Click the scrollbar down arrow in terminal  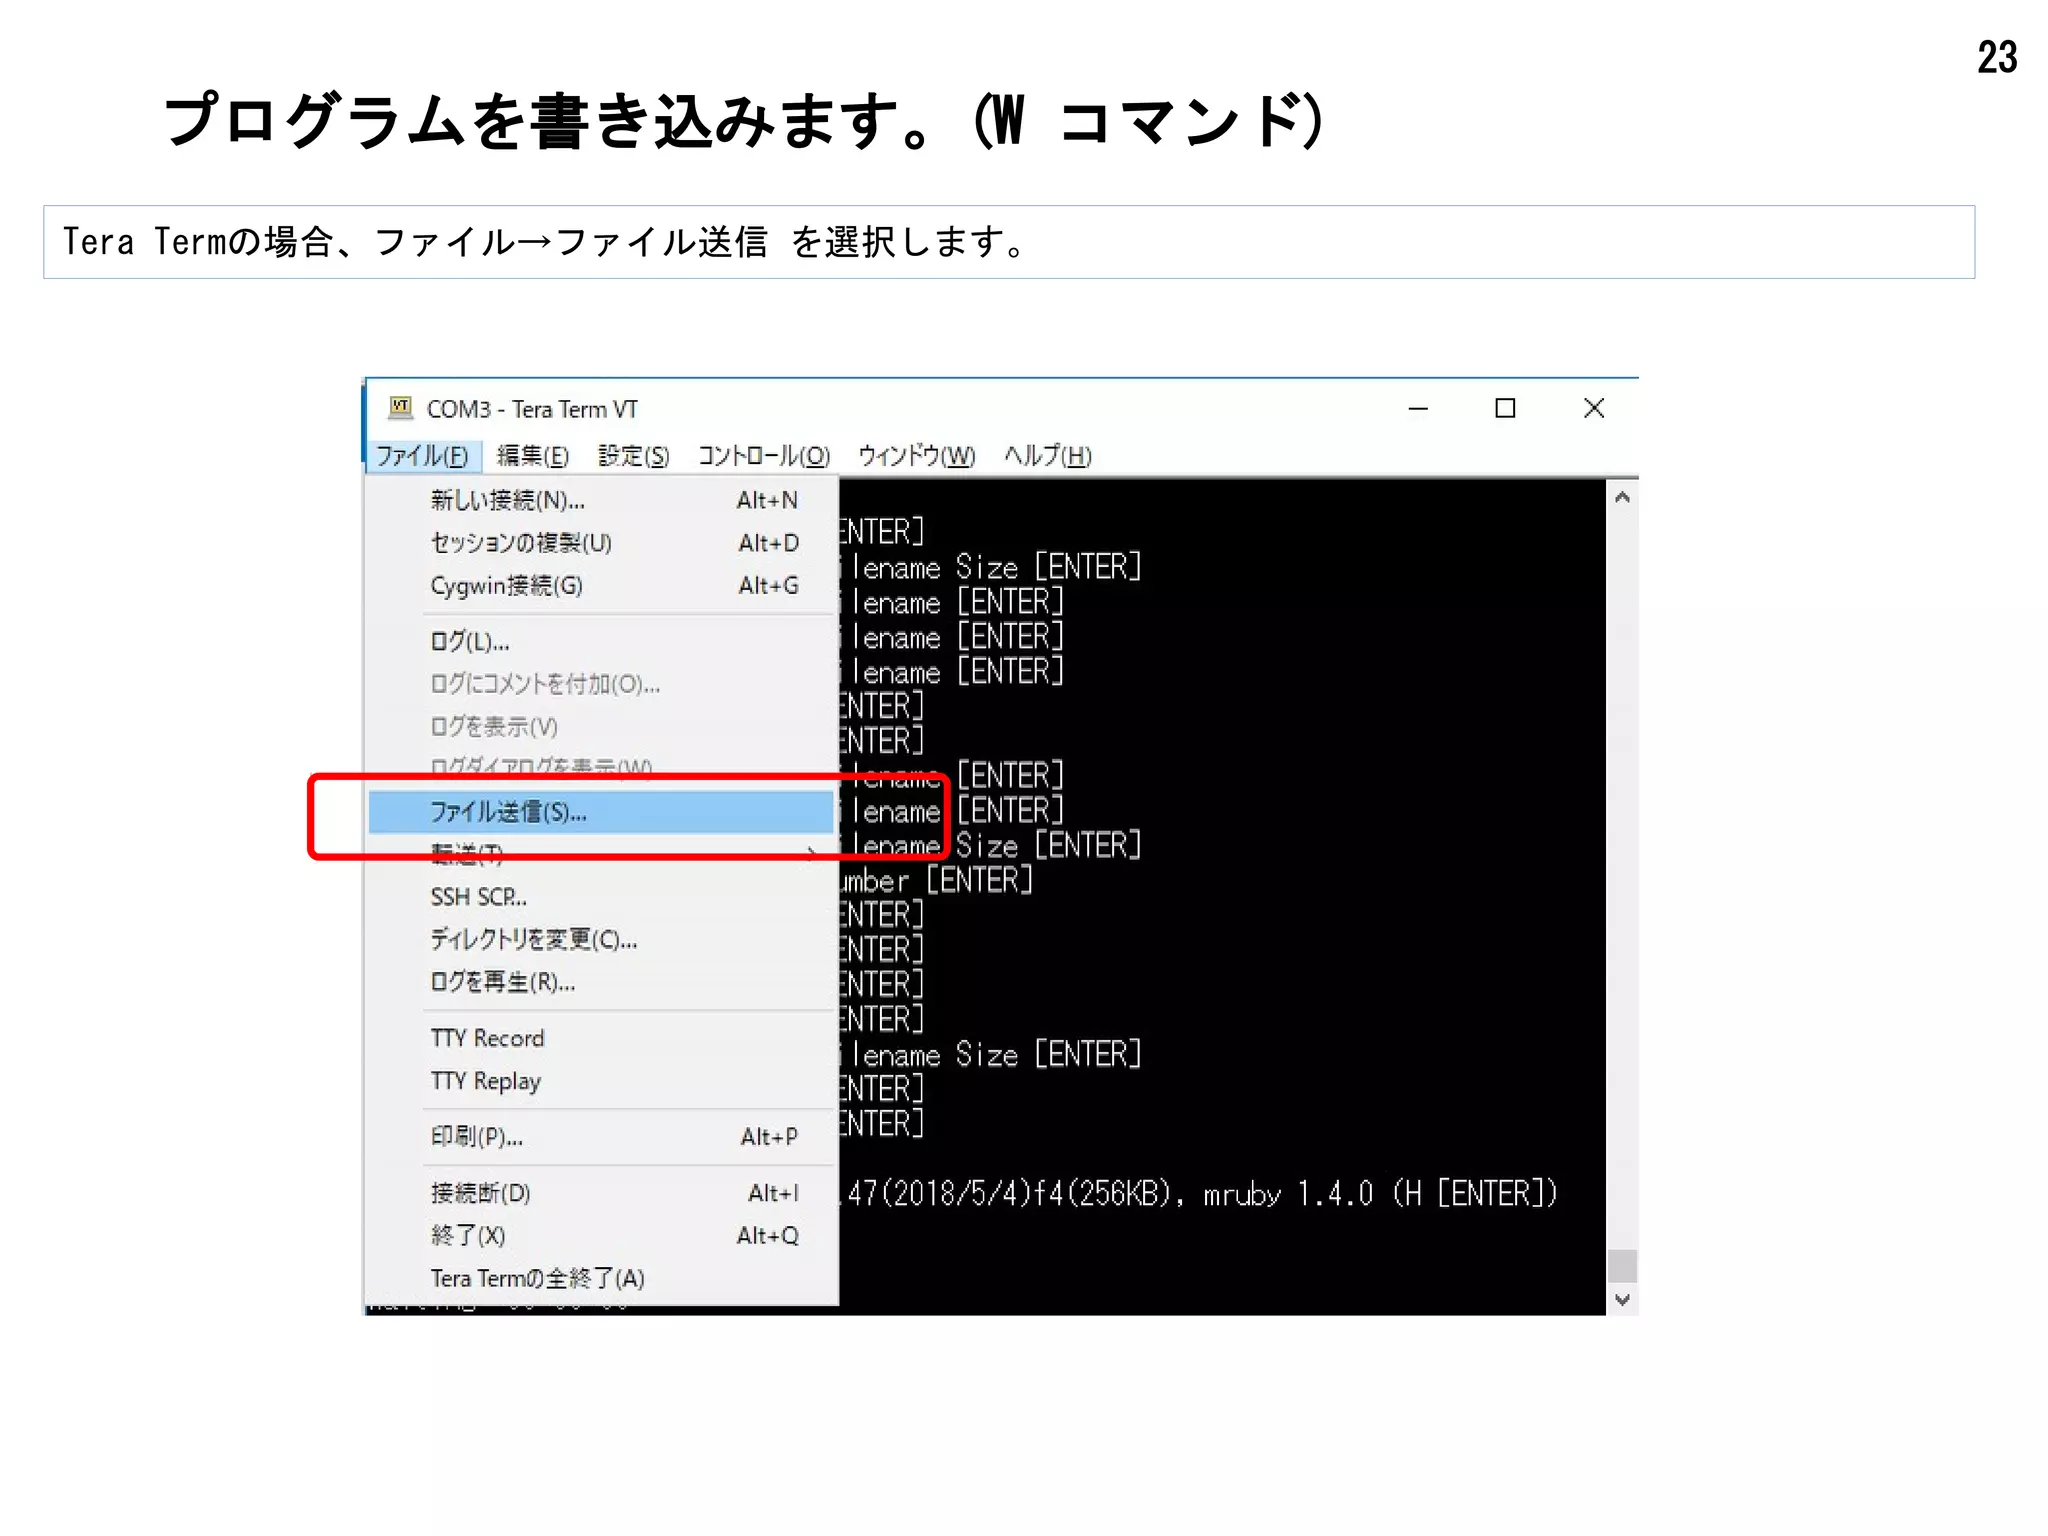[x=1622, y=1299]
